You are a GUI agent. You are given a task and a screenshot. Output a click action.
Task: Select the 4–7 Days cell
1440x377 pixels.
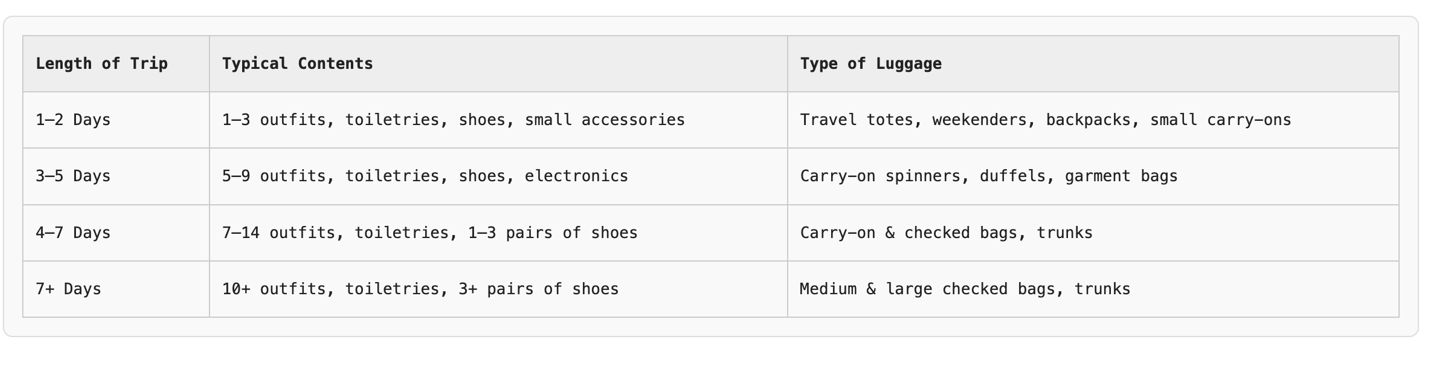pos(116,233)
